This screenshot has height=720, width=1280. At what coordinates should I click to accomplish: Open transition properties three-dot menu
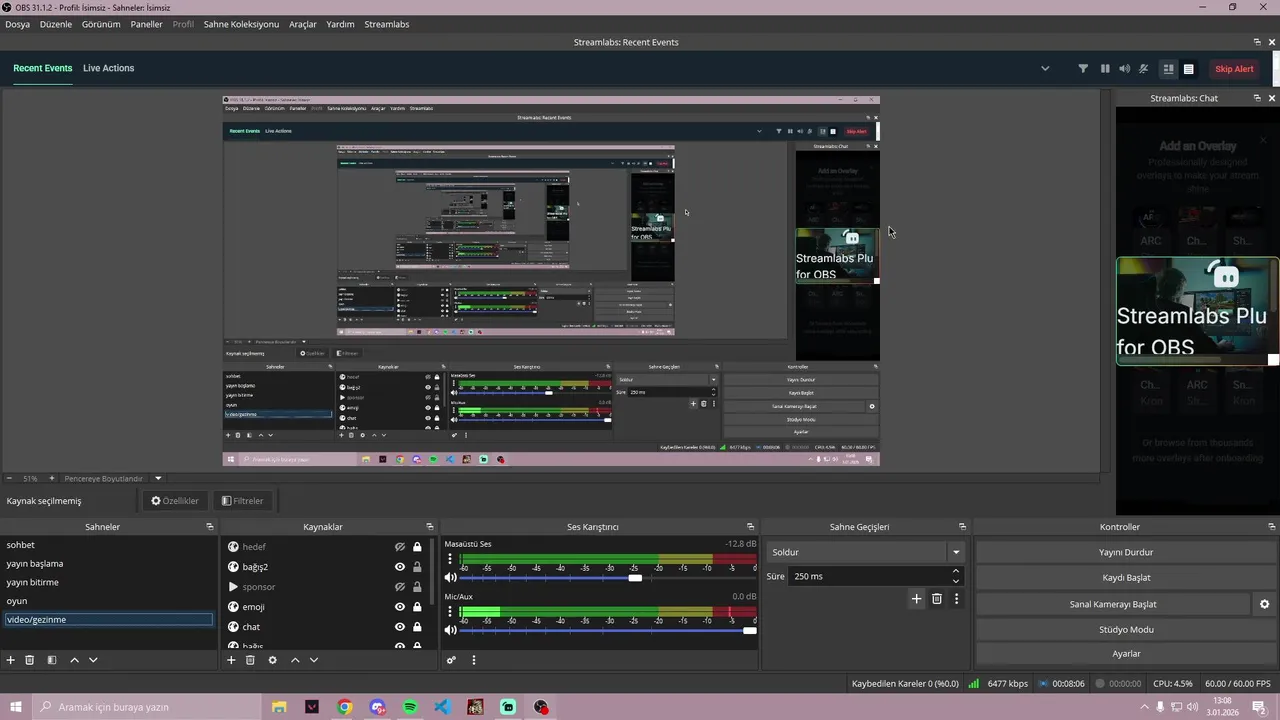tap(957, 599)
